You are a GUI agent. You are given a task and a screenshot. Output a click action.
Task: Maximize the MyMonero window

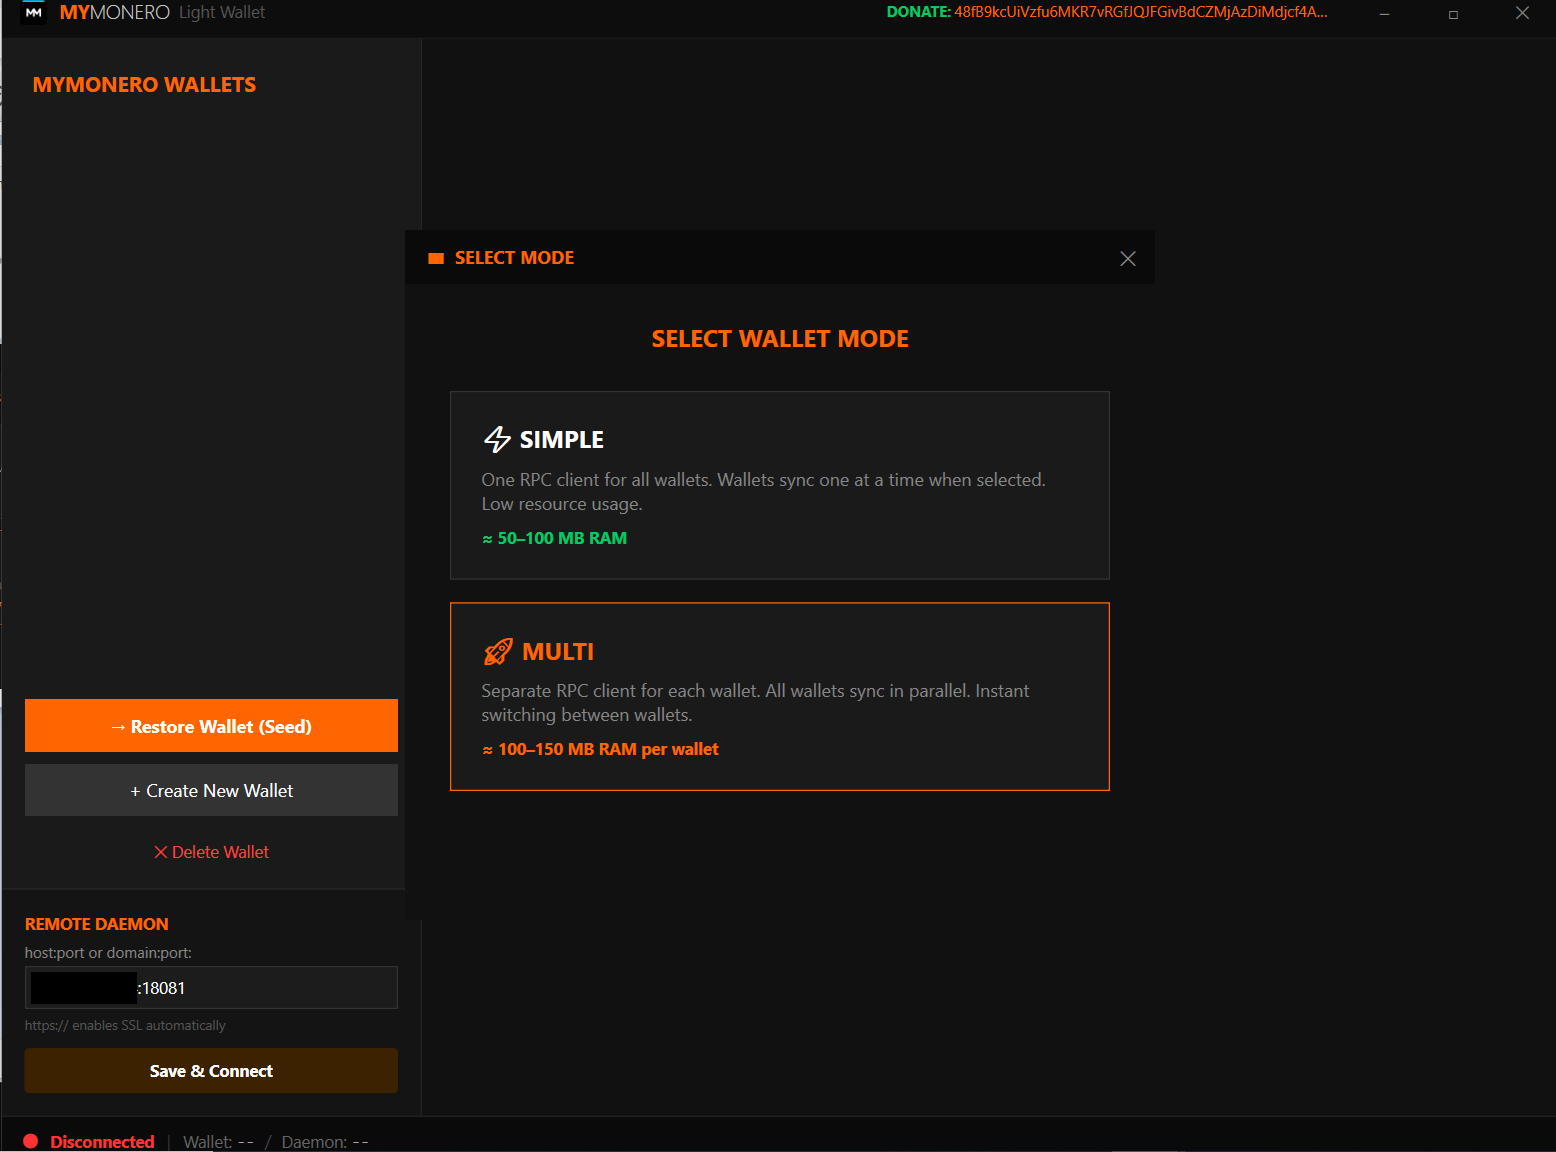point(1453,13)
